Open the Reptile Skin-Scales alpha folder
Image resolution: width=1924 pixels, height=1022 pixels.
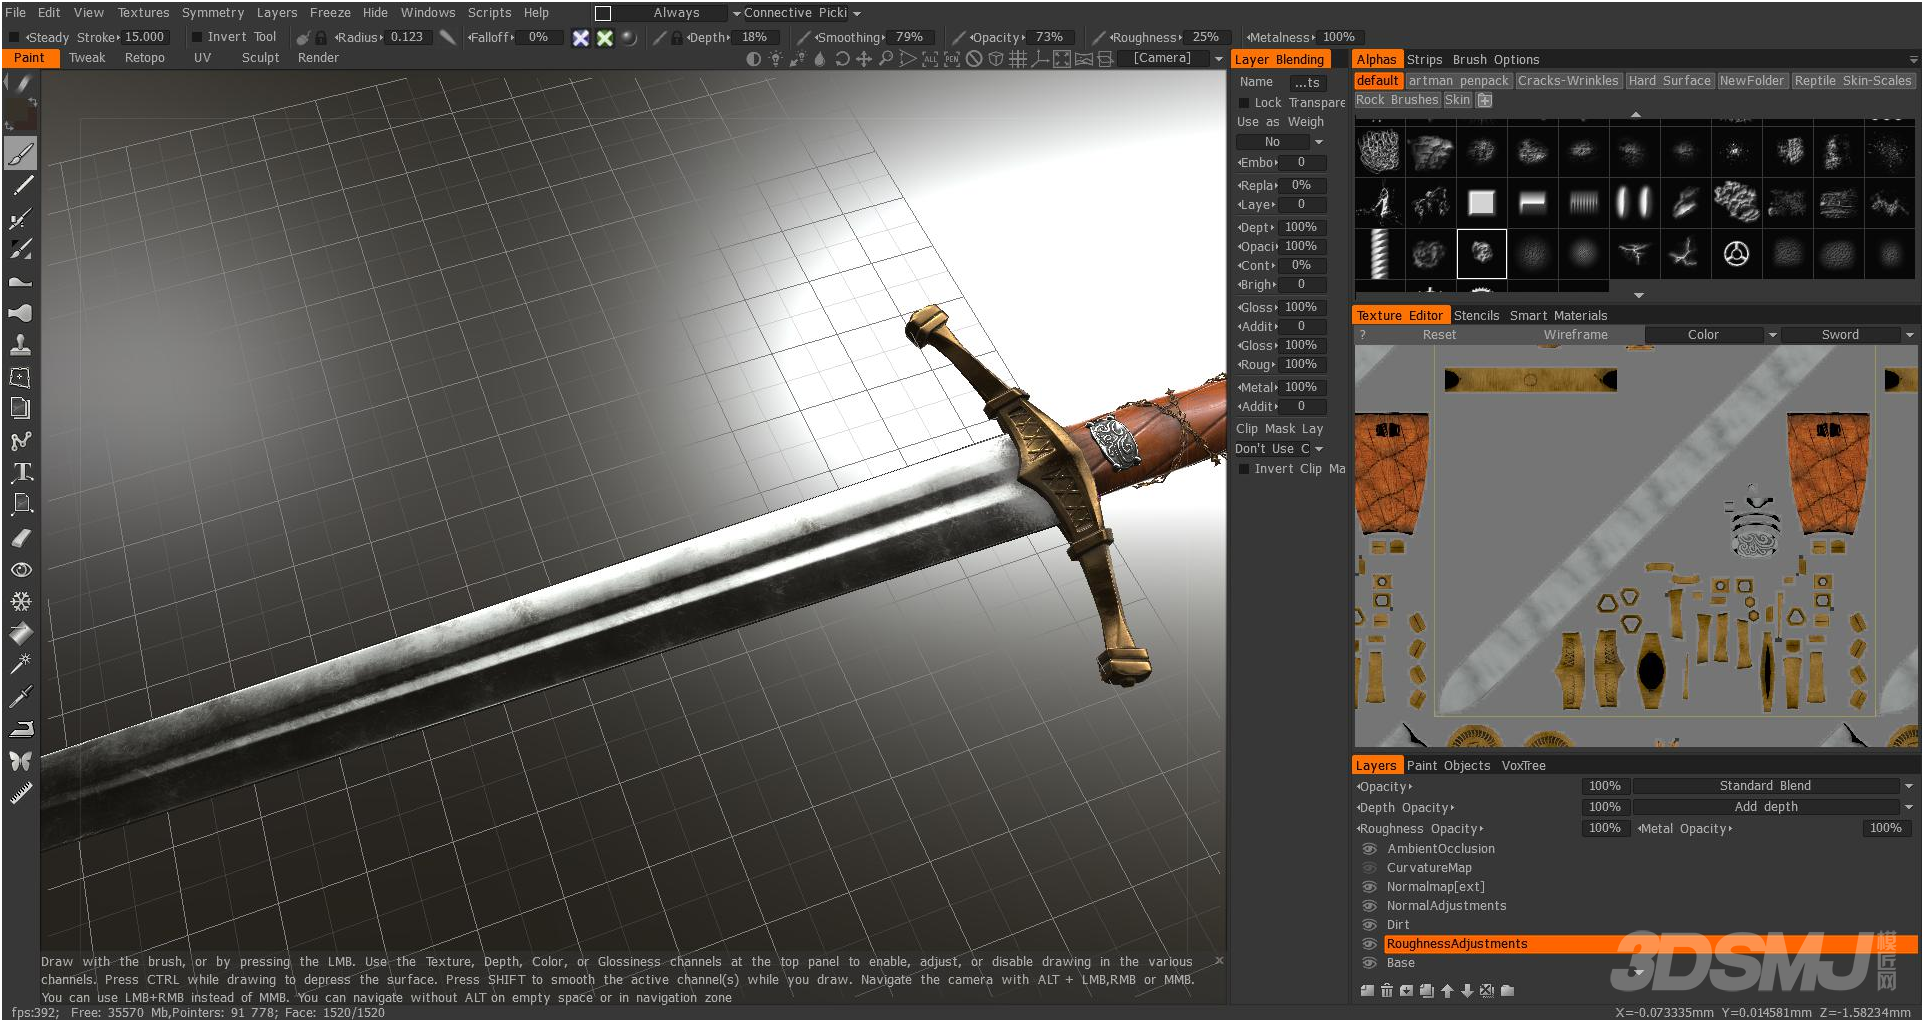pyautogui.click(x=1852, y=81)
